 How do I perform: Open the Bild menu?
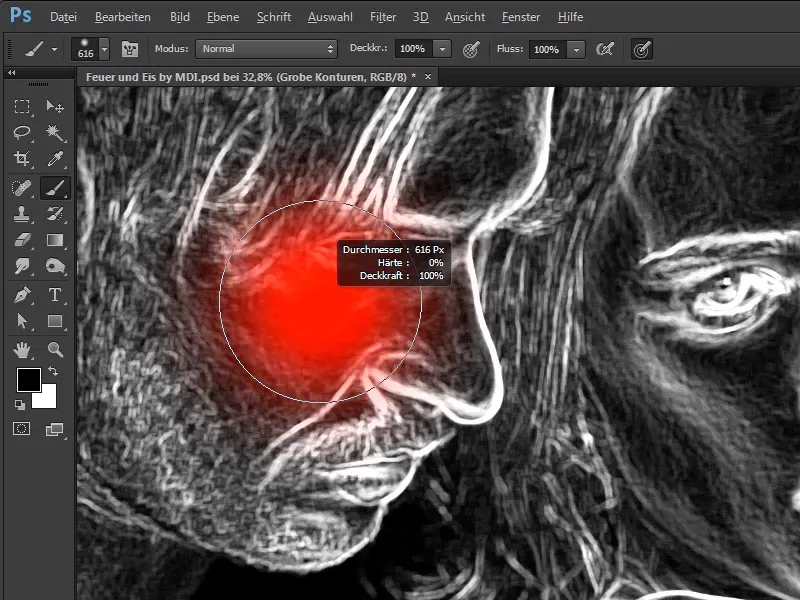(180, 17)
